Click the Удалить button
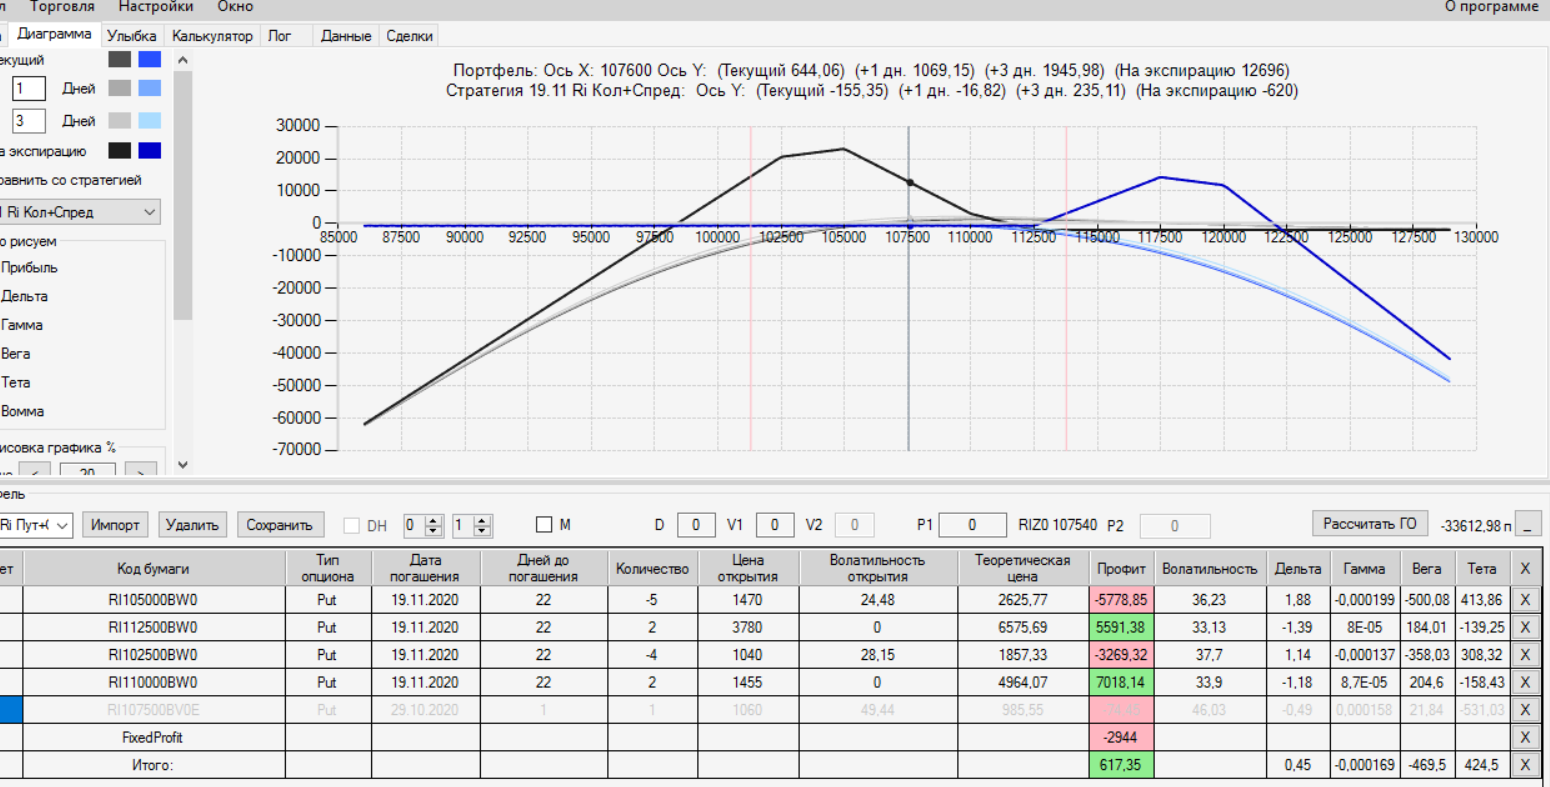Screen dimensions: 1550x787 pos(192,525)
